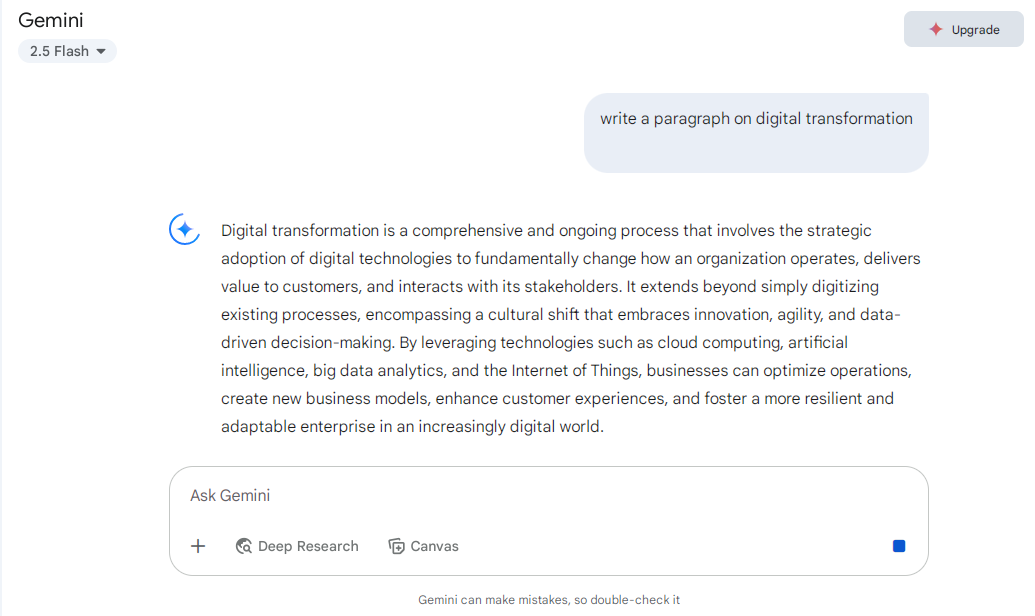Click the Canvas icon in prompt box
Screen dimensions: 1035x616
click(396, 546)
